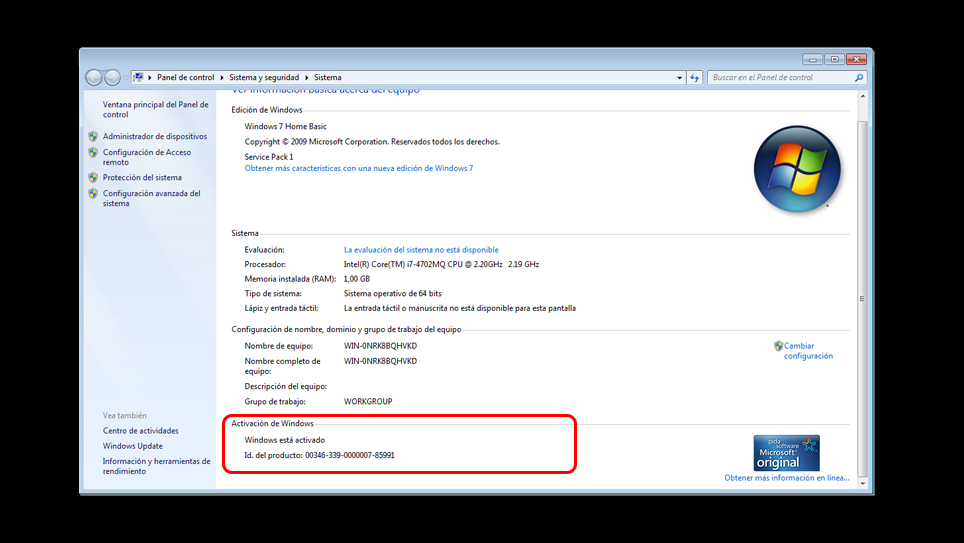The height and width of the screenshot is (543, 964).
Task: Open Configuración avanzada del sistema
Action: click(152, 198)
